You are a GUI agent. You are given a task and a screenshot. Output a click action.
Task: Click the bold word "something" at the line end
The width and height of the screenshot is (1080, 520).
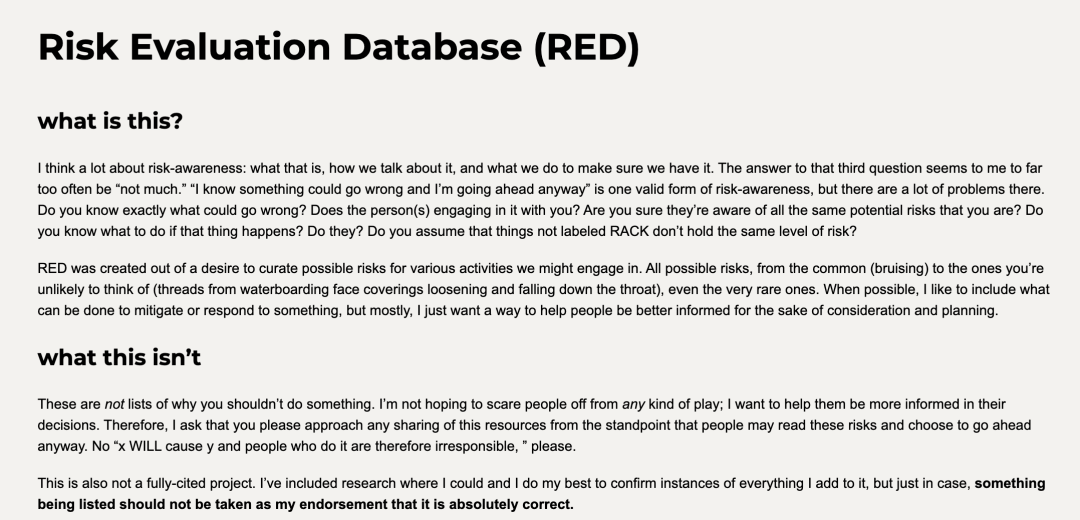(1010, 484)
